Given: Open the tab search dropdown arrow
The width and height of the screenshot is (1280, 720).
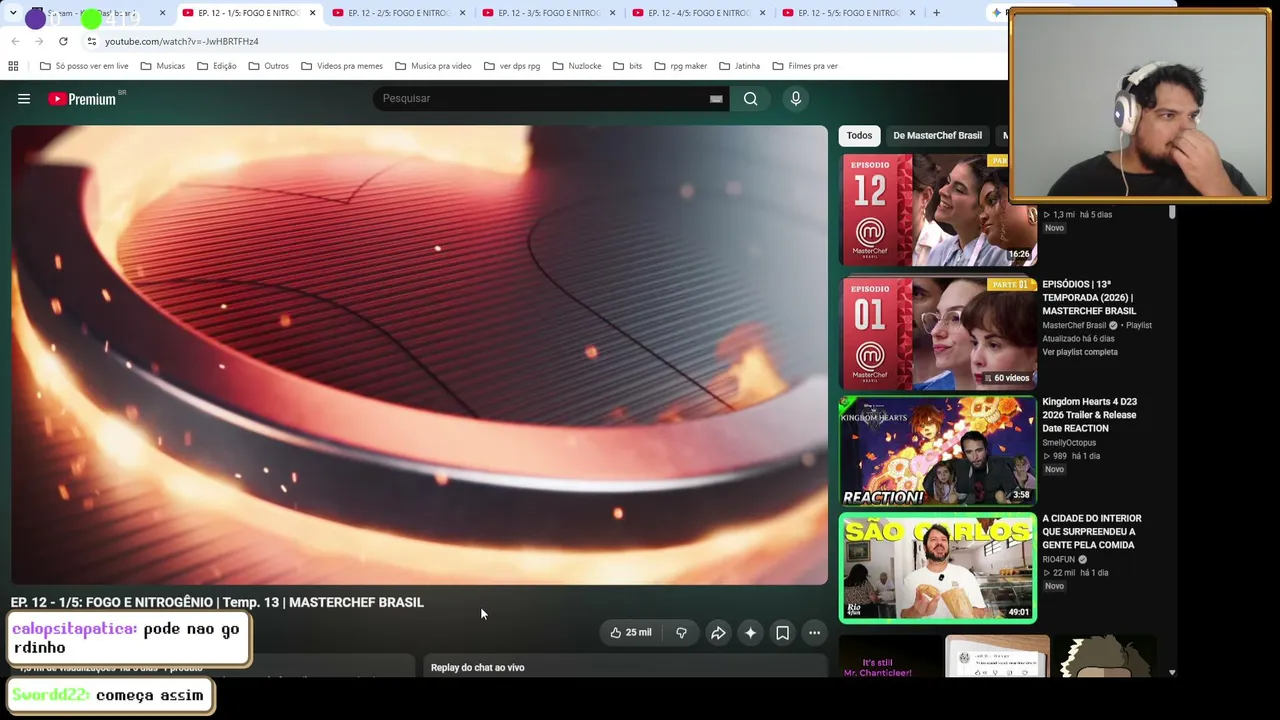Looking at the screenshot, I should (13, 13).
